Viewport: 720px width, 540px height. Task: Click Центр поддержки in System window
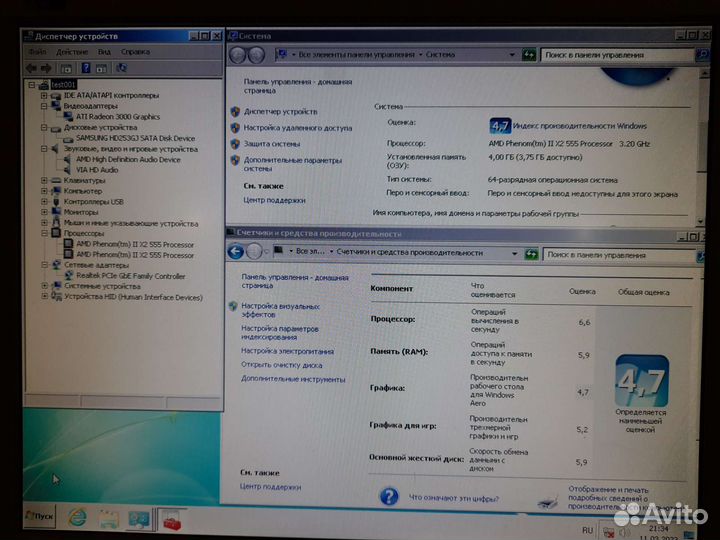[x=274, y=200]
